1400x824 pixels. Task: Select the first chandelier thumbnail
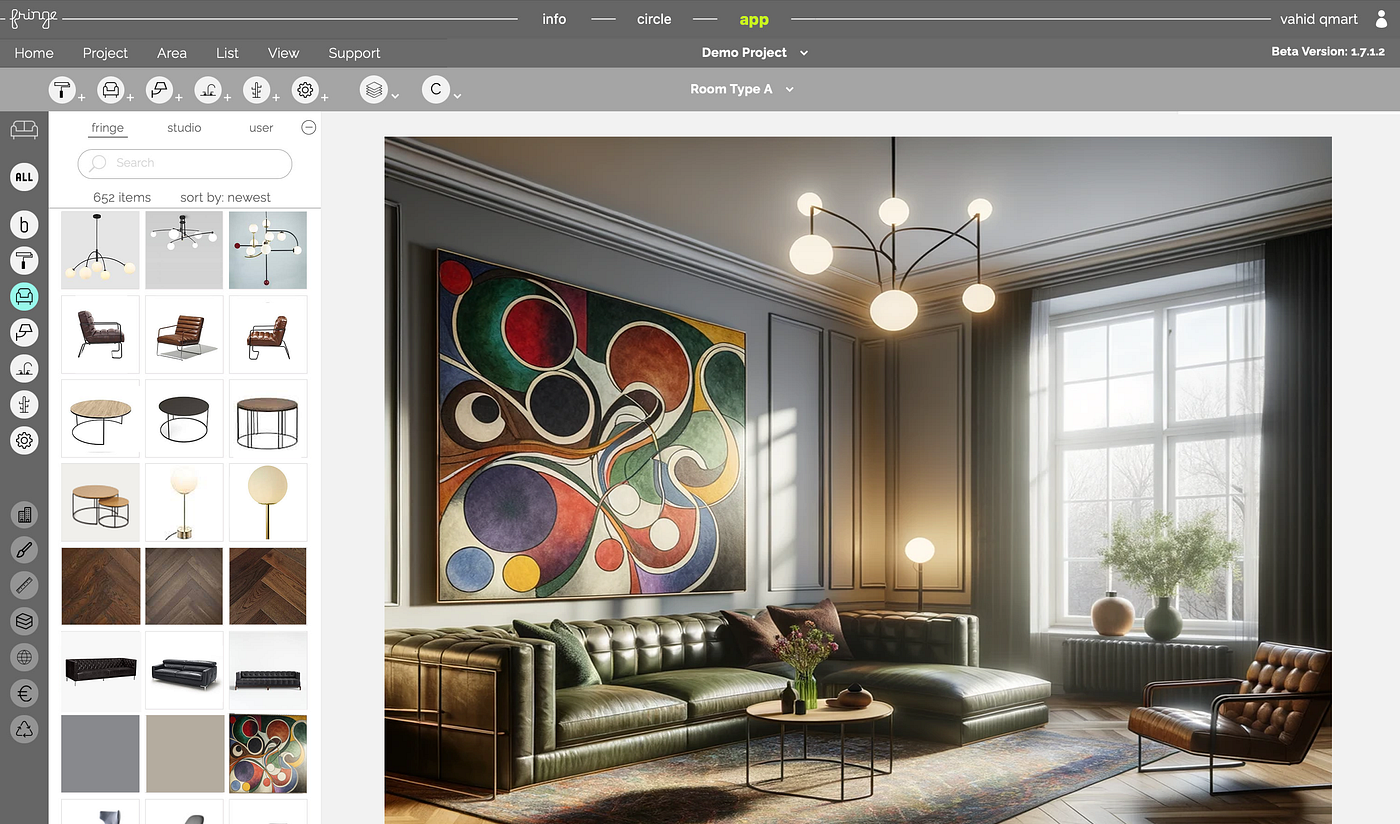100,250
